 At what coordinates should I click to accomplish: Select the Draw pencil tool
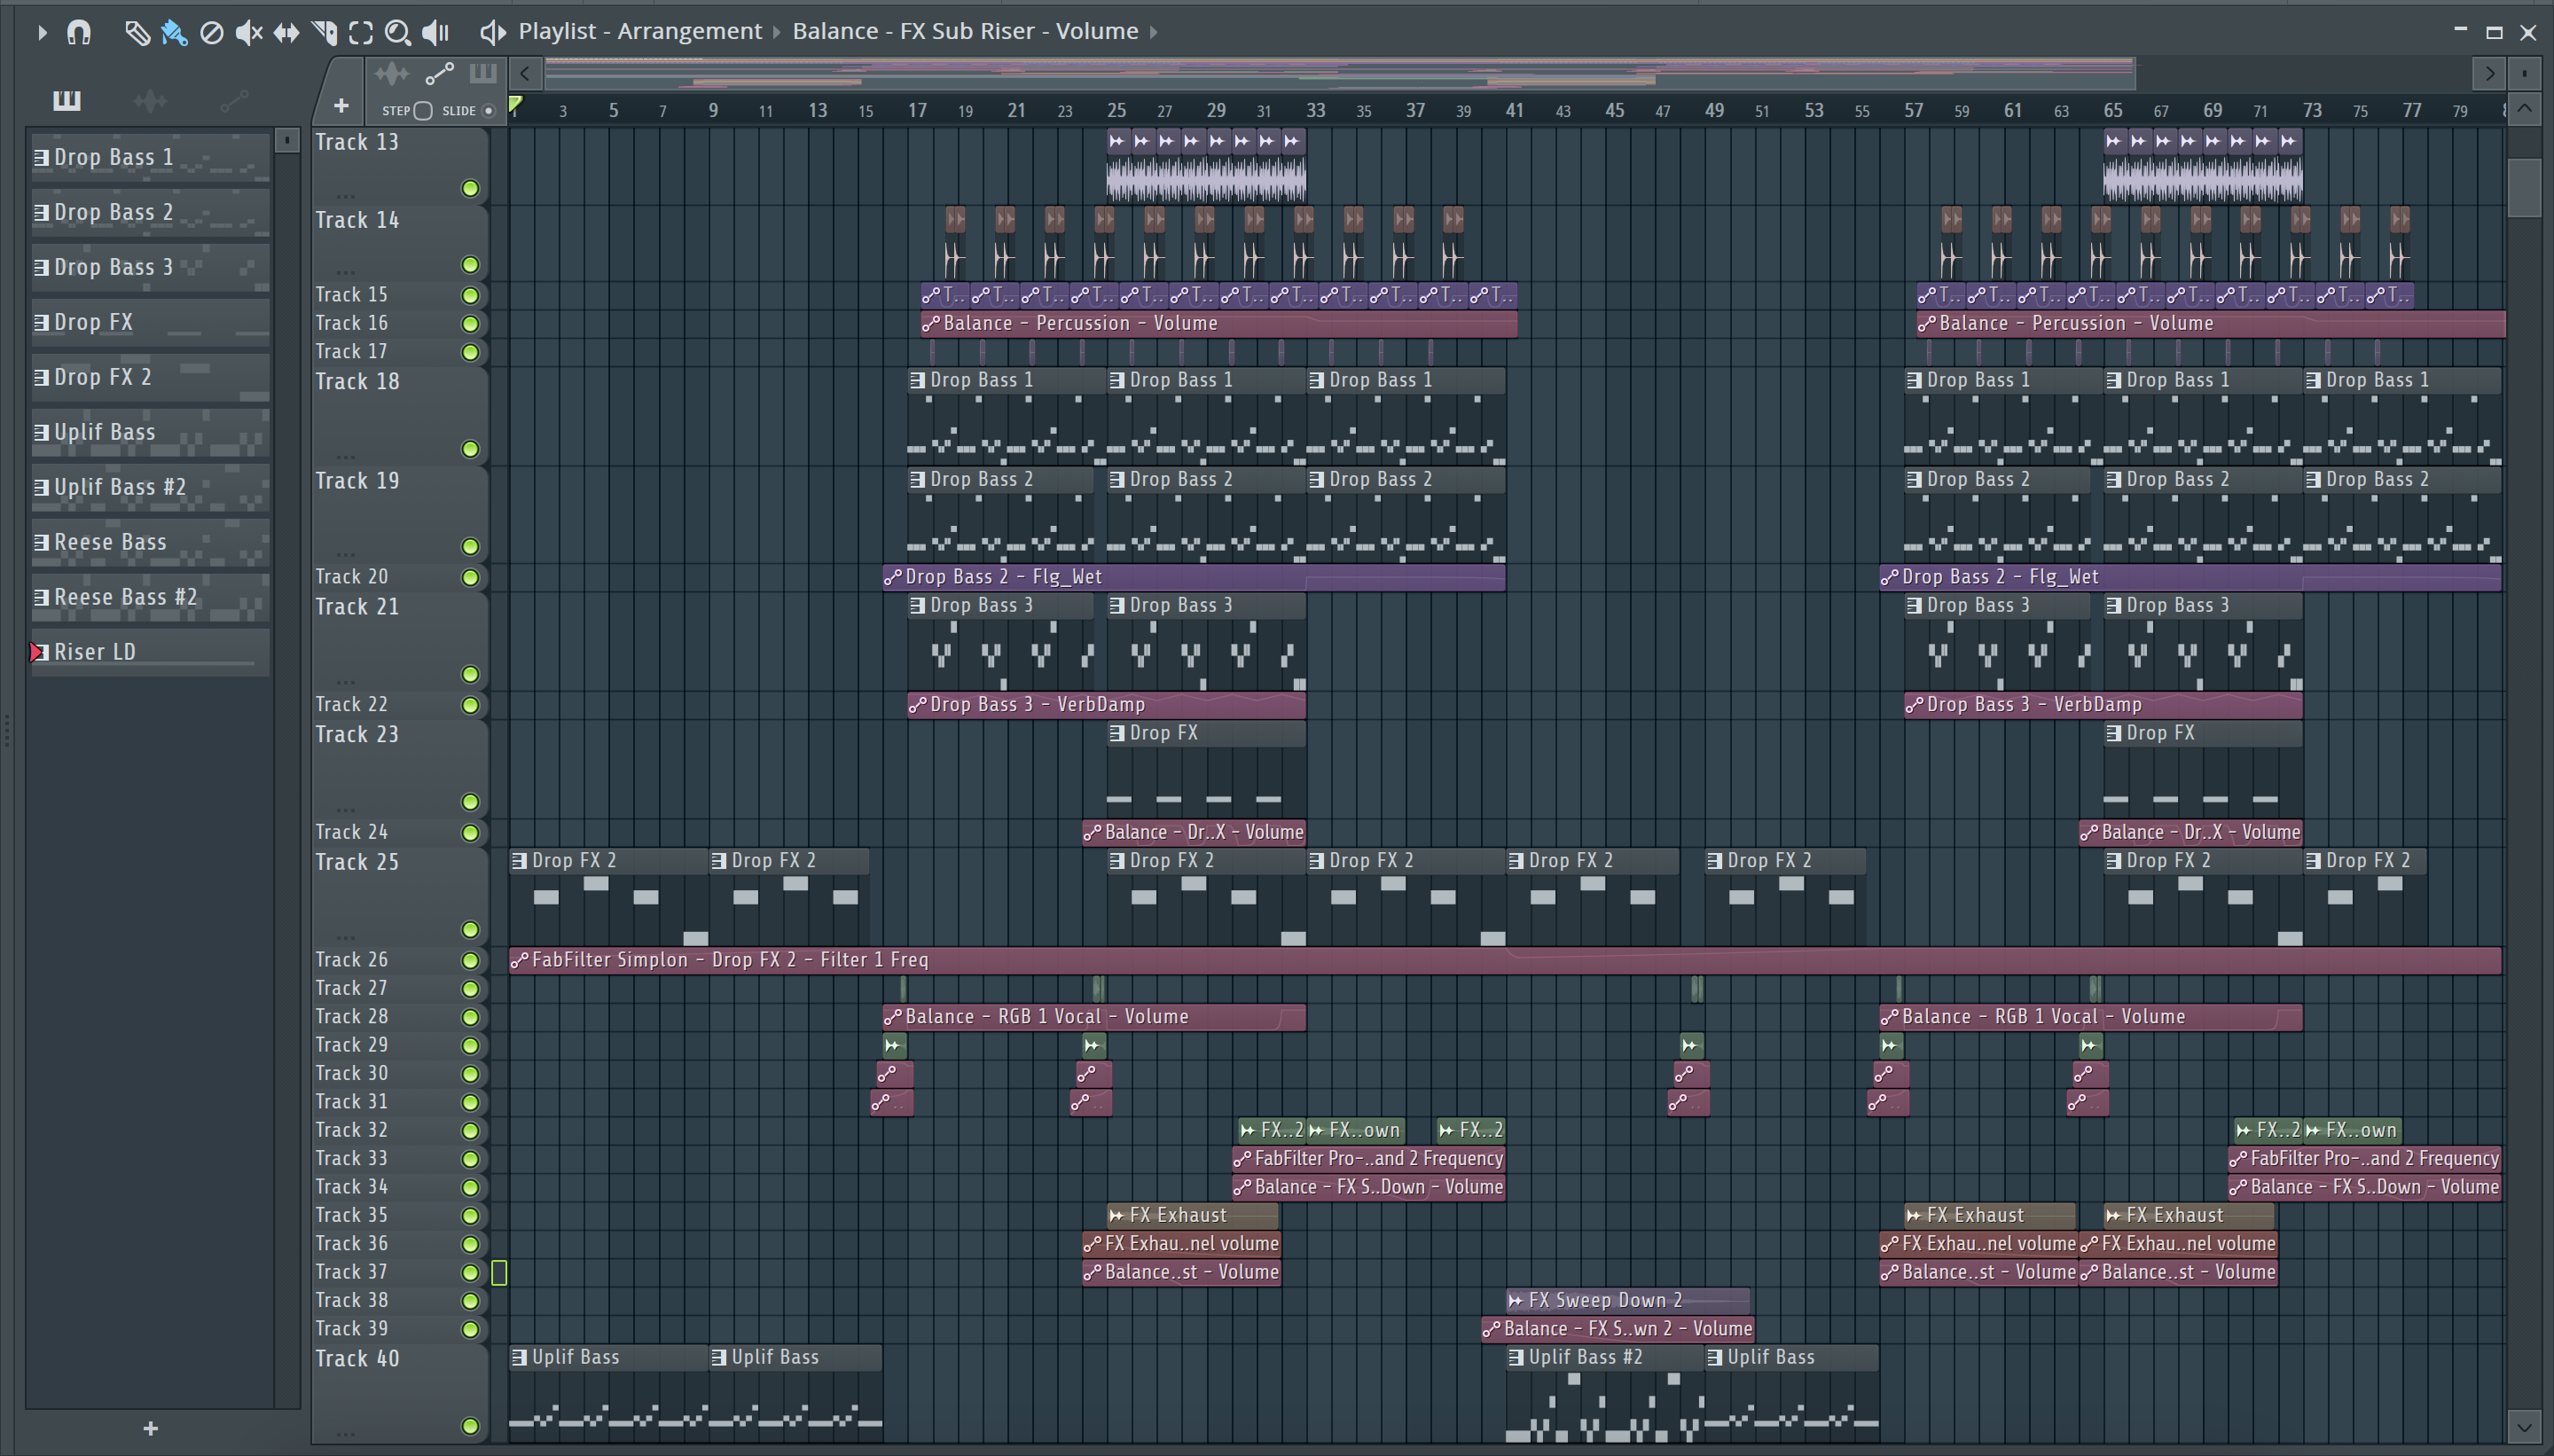pyautogui.click(x=137, y=33)
